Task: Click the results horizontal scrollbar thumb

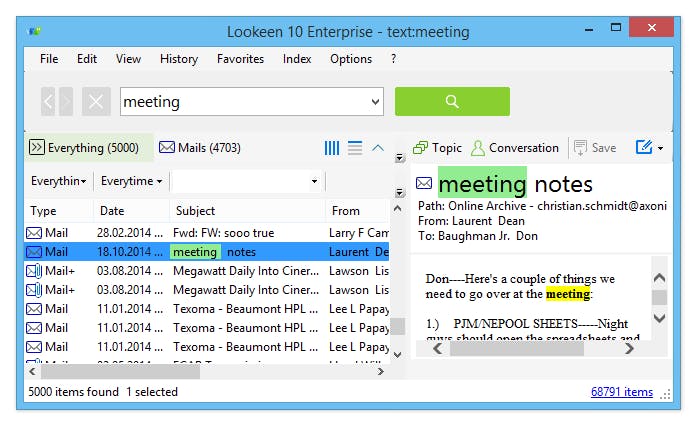Action: 120,372
